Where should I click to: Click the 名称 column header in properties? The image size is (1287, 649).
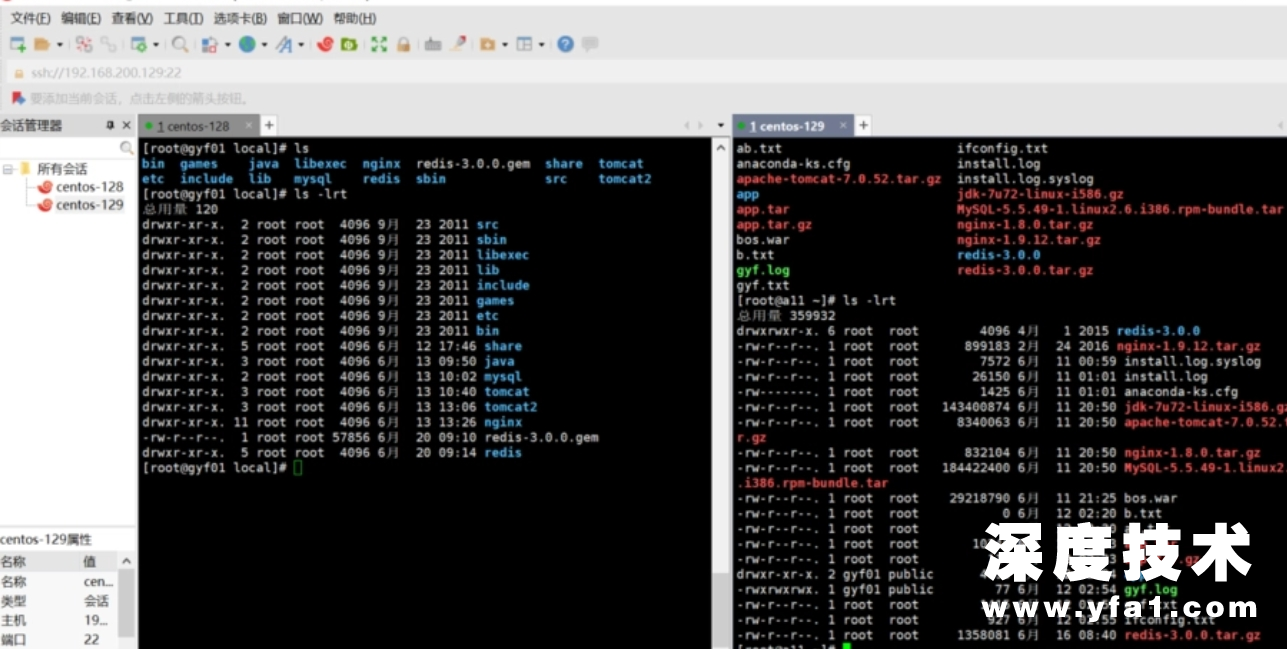pyautogui.click(x=38, y=562)
